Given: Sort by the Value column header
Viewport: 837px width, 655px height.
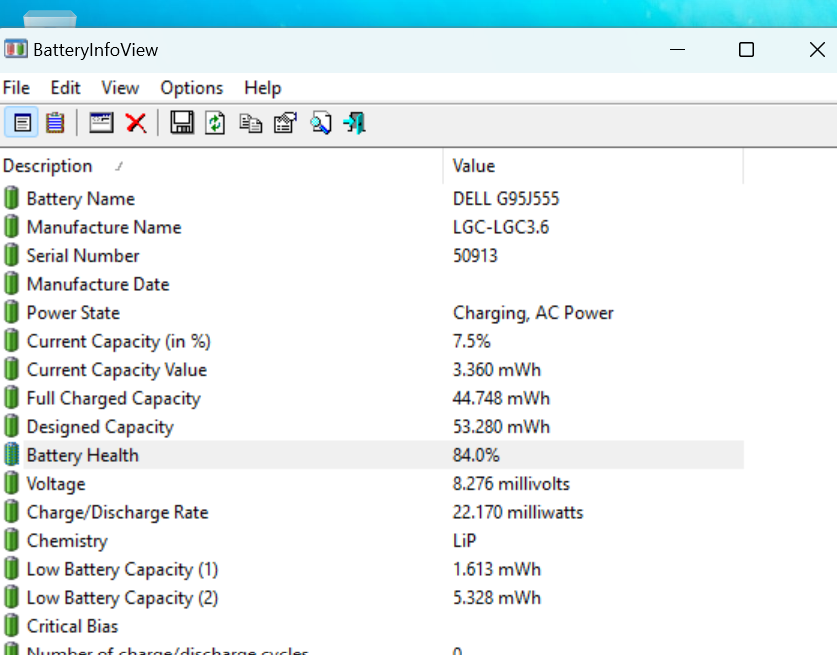Looking at the screenshot, I should [x=593, y=166].
